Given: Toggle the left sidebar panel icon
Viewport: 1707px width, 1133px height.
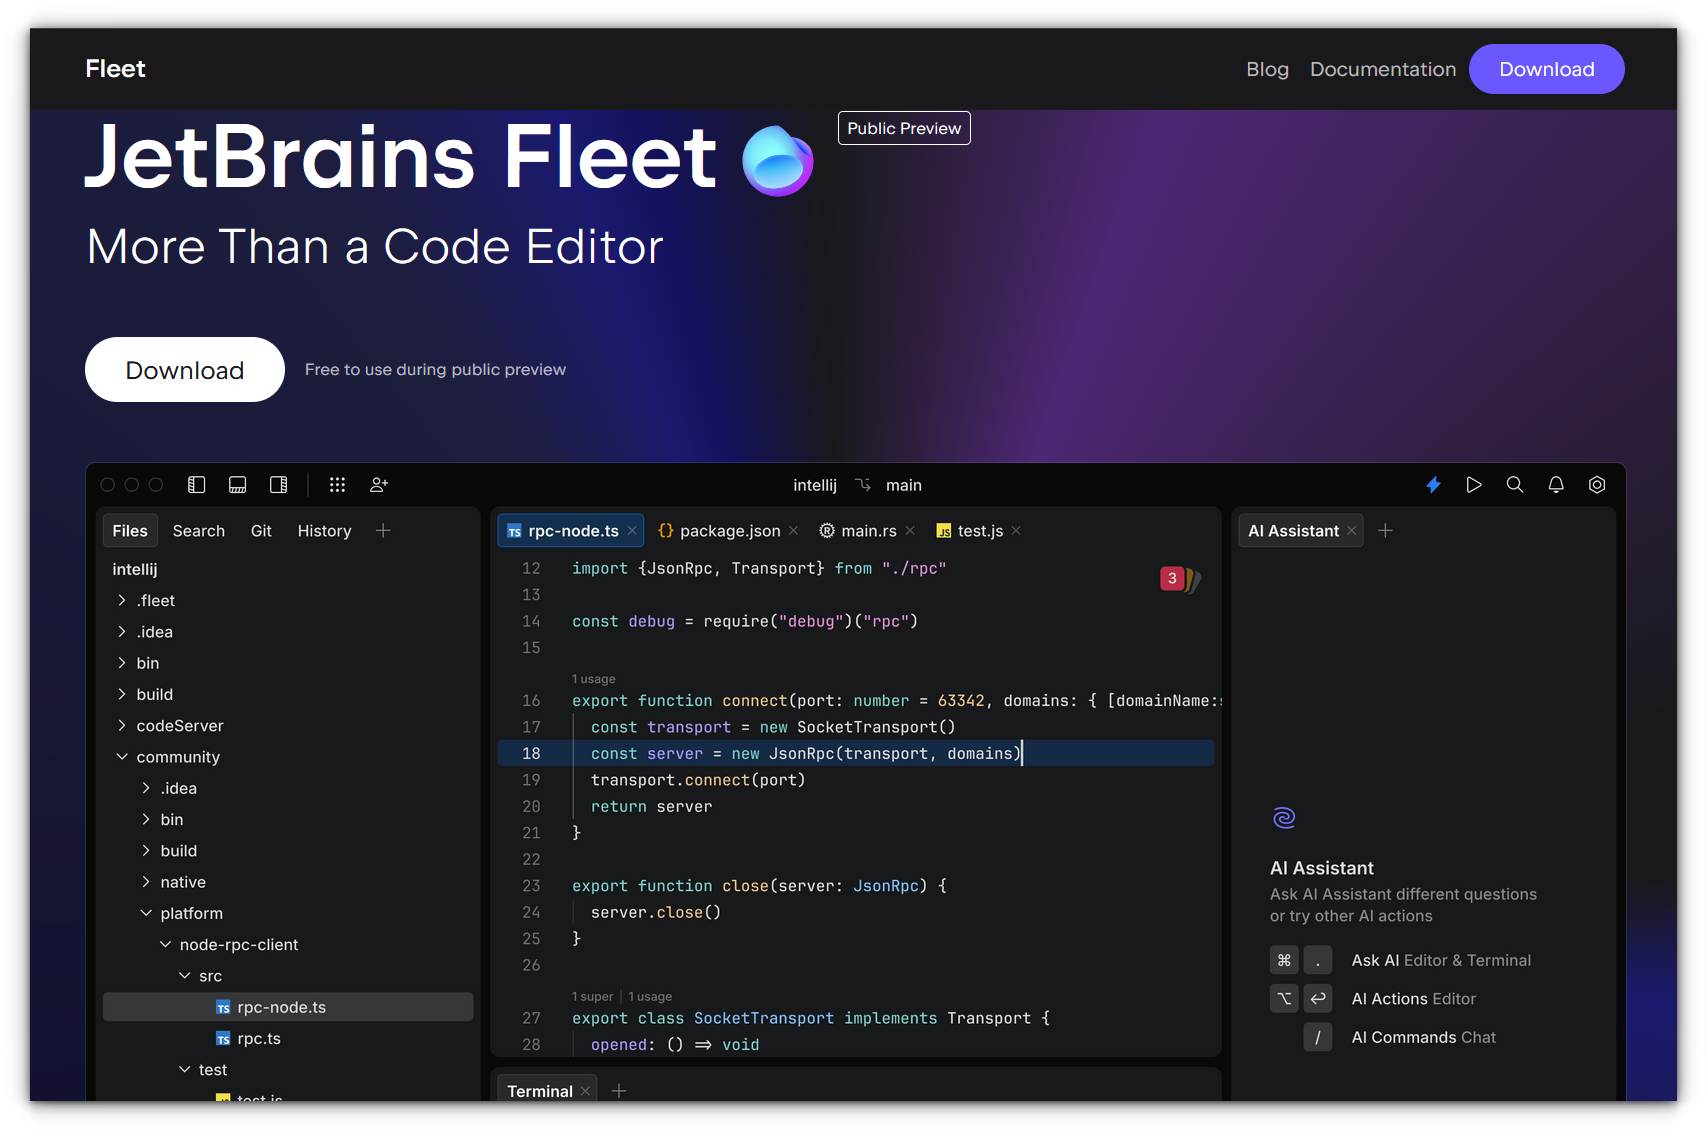Looking at the screenshot, I should click(197, 485).
